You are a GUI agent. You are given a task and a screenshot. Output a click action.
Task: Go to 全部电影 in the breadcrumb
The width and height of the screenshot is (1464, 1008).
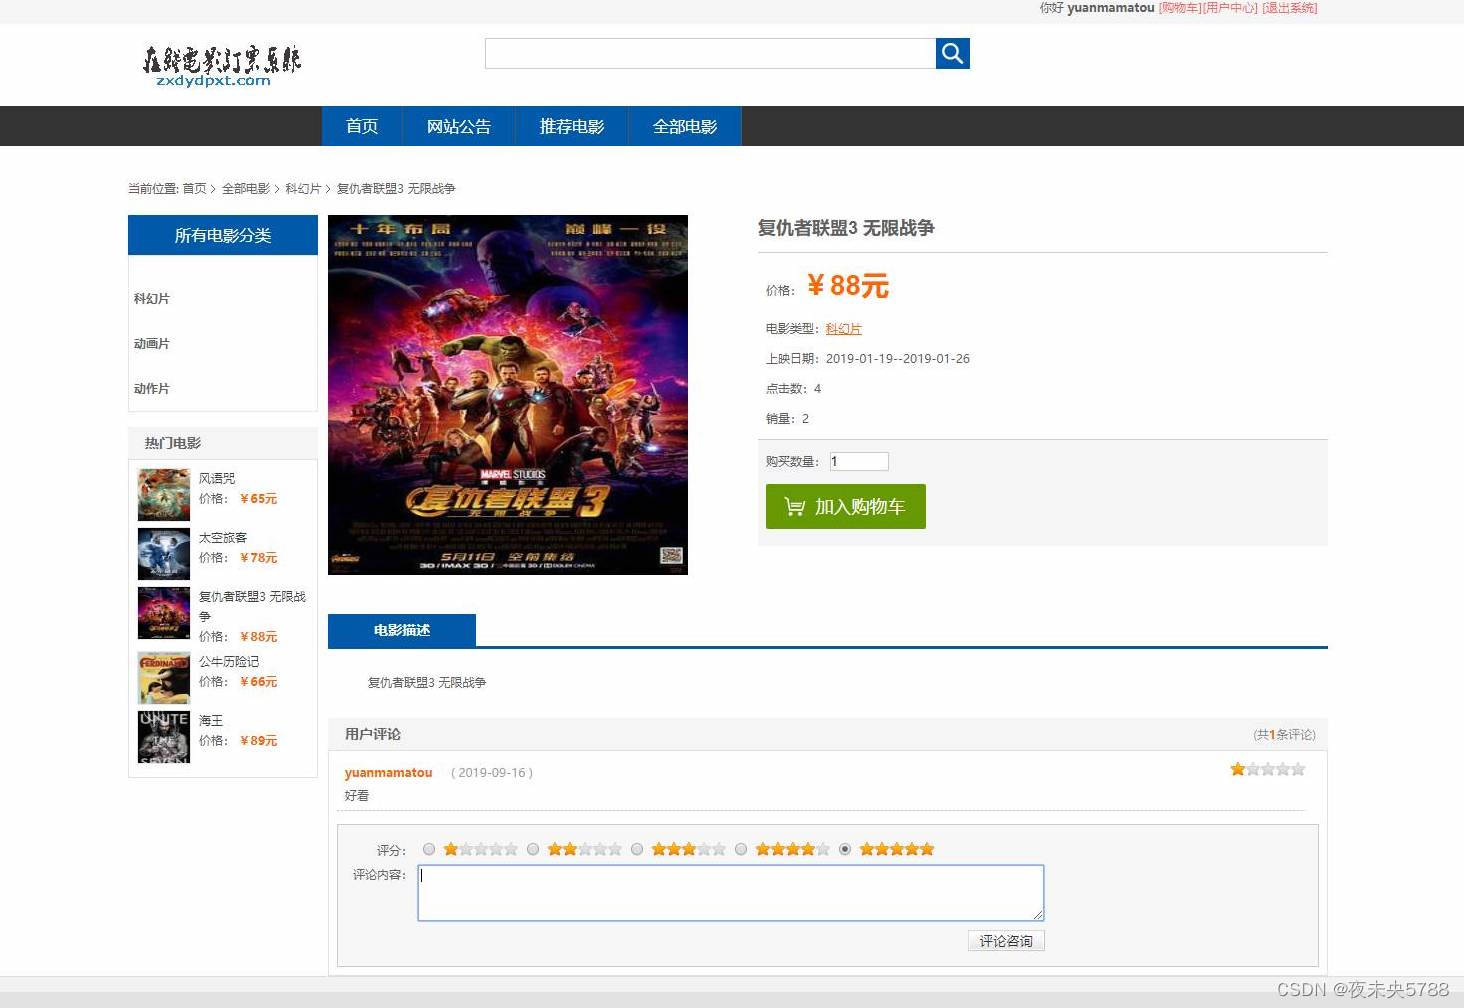[x=246, y=188]
